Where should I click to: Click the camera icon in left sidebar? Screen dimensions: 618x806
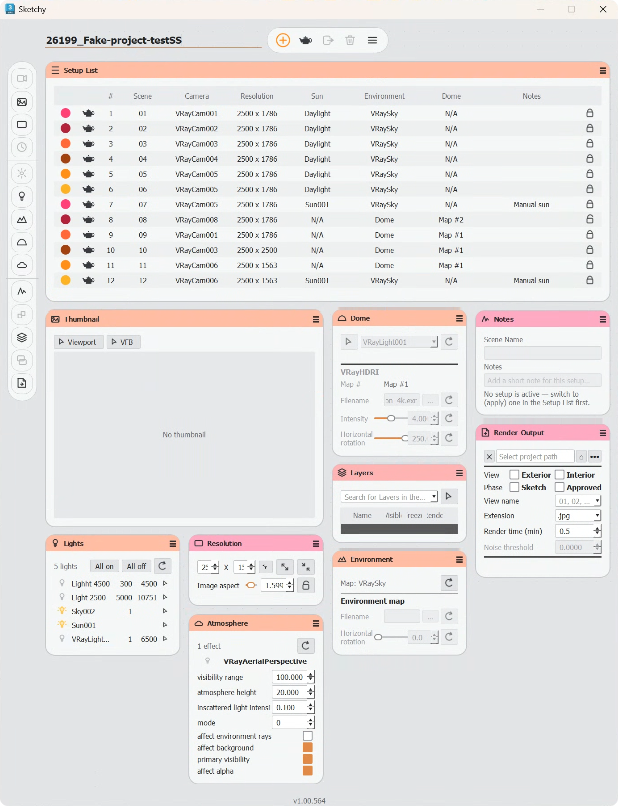pyautogui.click(x=22, y=79)
